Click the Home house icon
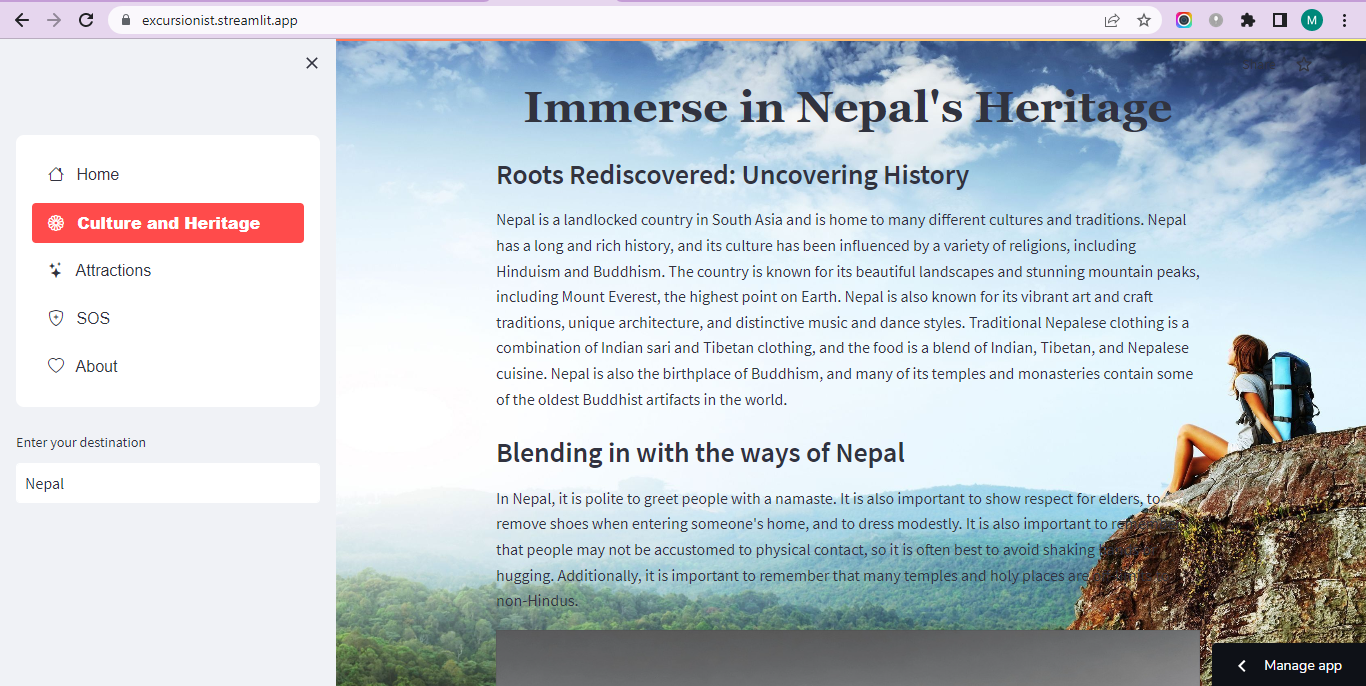Viewport: 1366px width, 686px height. [x=56, y=174]
